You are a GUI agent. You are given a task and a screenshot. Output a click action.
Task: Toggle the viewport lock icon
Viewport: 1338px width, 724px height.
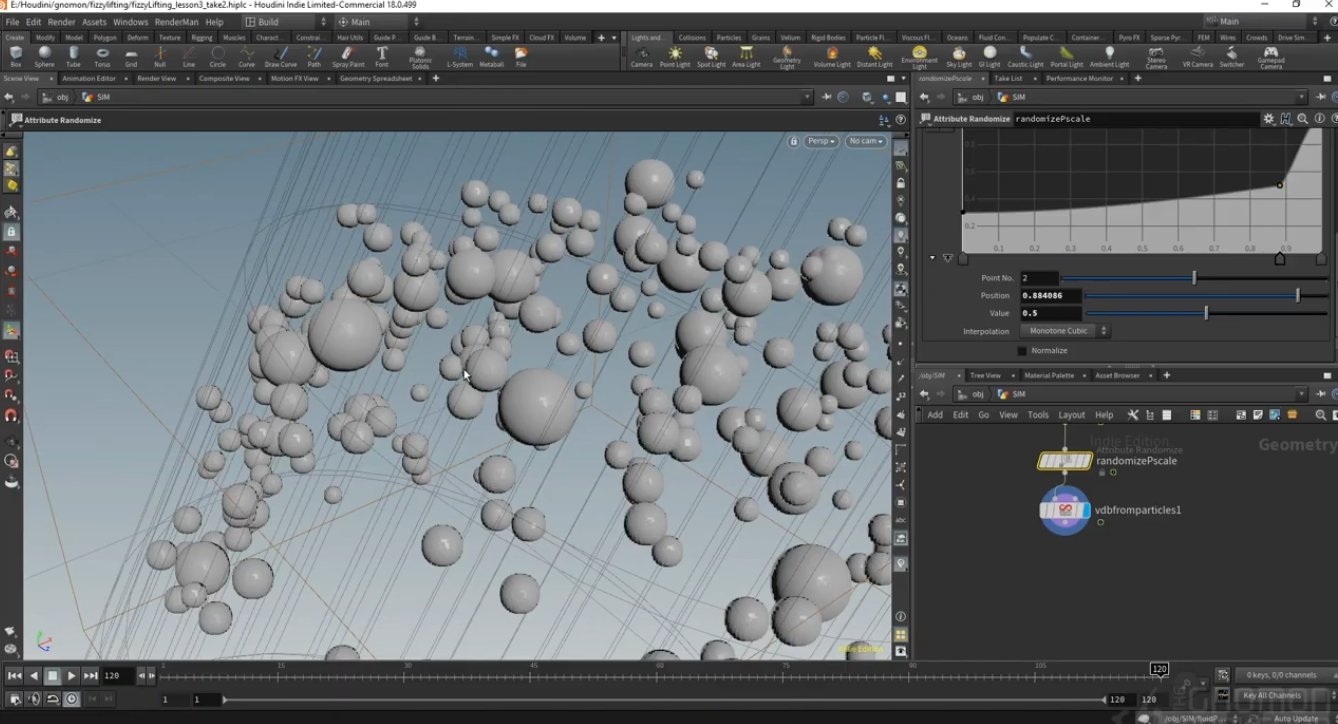pyautogui.click(x=794, y=141)
